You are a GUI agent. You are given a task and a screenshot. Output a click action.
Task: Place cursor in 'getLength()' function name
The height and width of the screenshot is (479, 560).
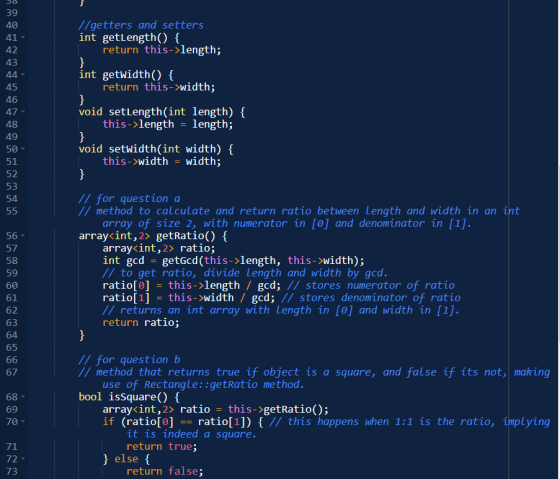coord(135,38)
